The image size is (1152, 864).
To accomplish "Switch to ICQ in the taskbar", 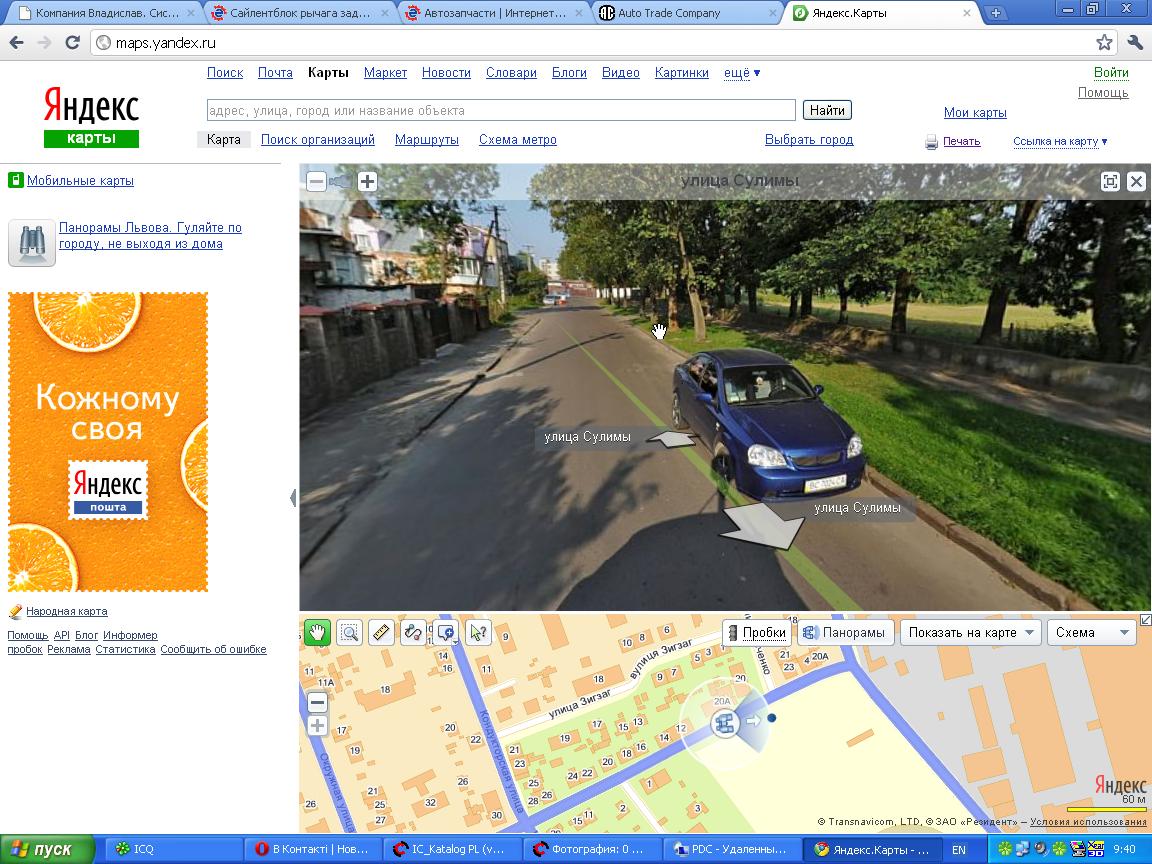I will coord(175,849).
